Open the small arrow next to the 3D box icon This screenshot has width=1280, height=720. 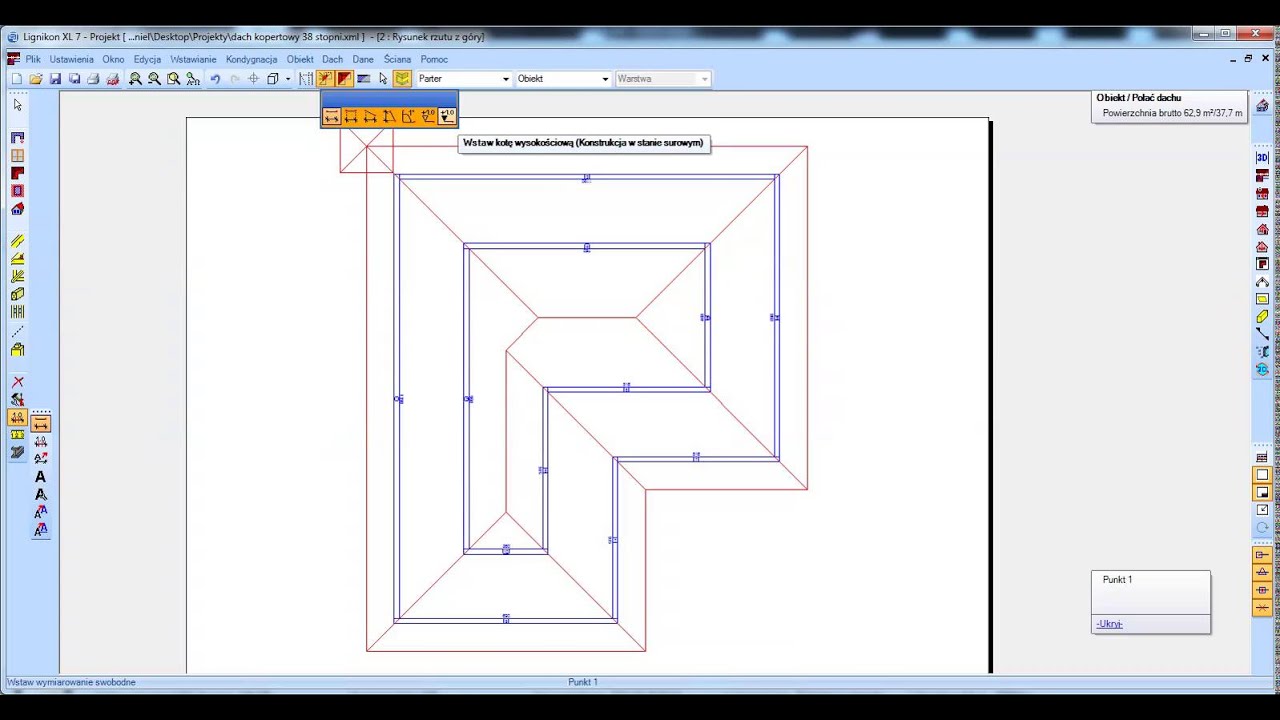288,79
